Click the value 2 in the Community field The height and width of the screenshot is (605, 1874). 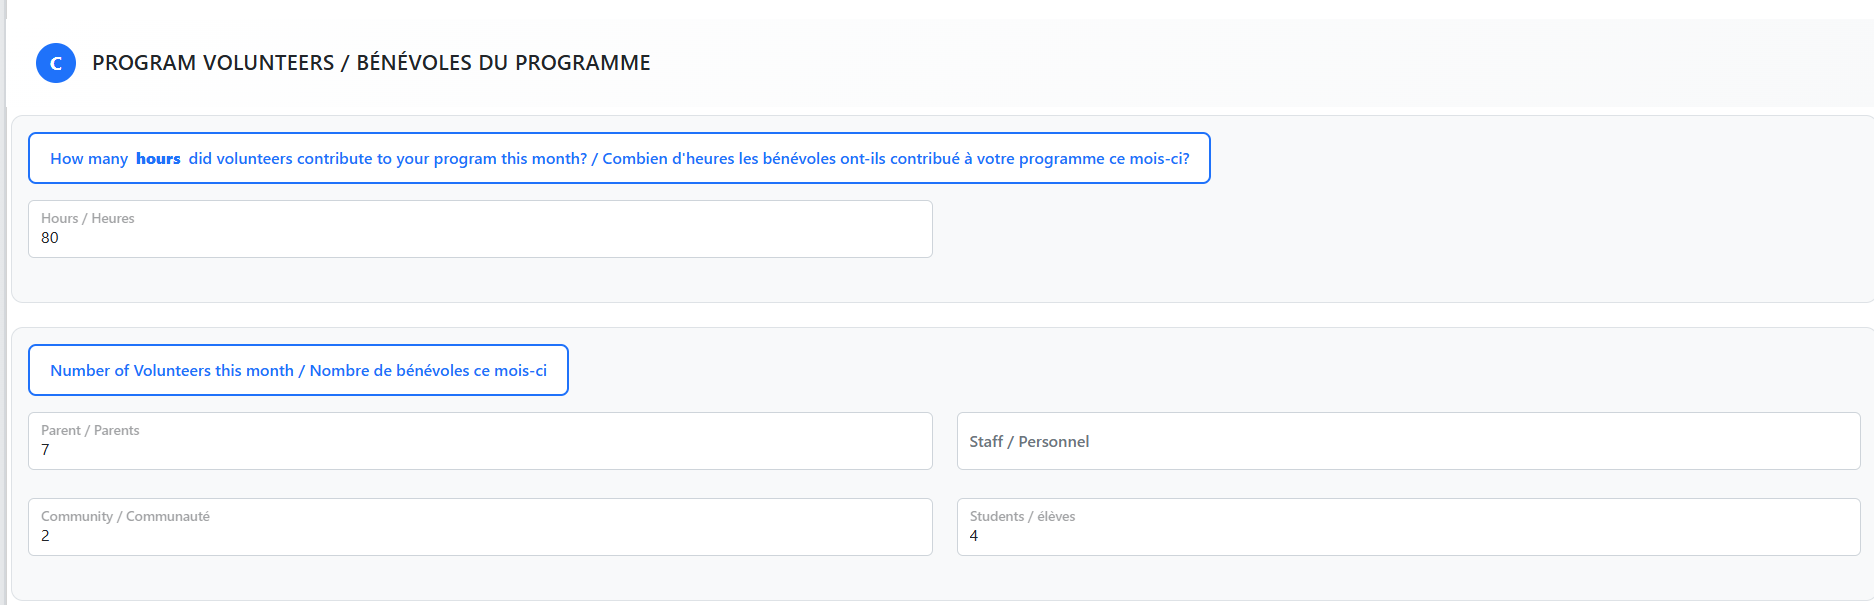pos(45,536)
